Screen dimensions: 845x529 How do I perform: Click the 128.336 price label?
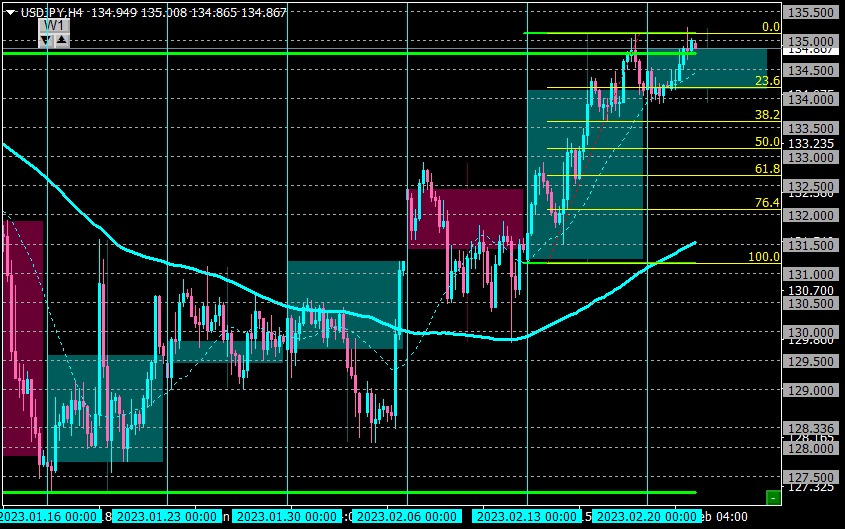(x=811, y=429)
